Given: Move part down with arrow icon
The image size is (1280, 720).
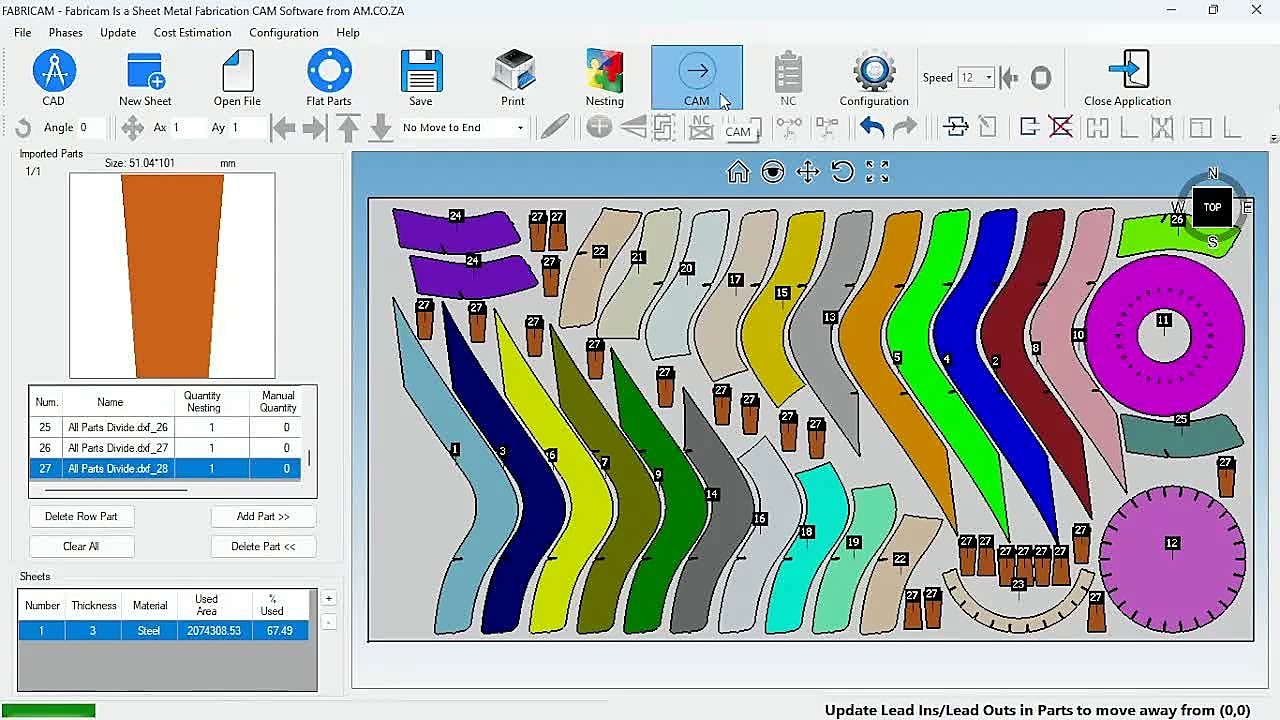Looking at the screenshot, I should coord(381,127).
